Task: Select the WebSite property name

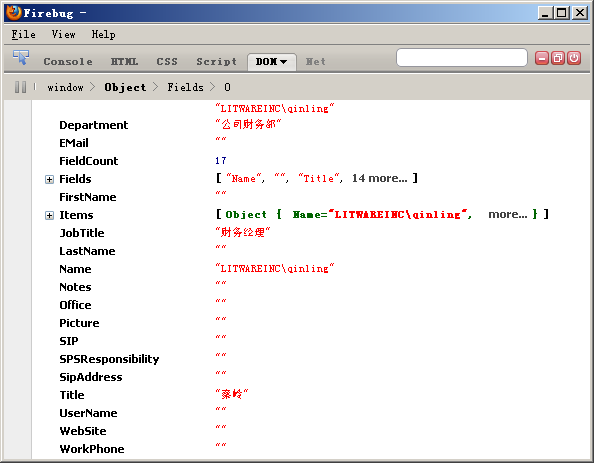Action: coord(83,431)
